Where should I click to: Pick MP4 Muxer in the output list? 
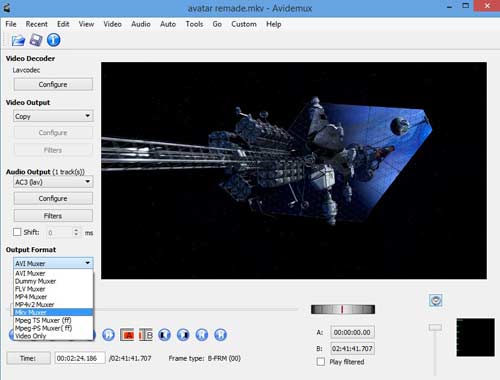point(53,297)
